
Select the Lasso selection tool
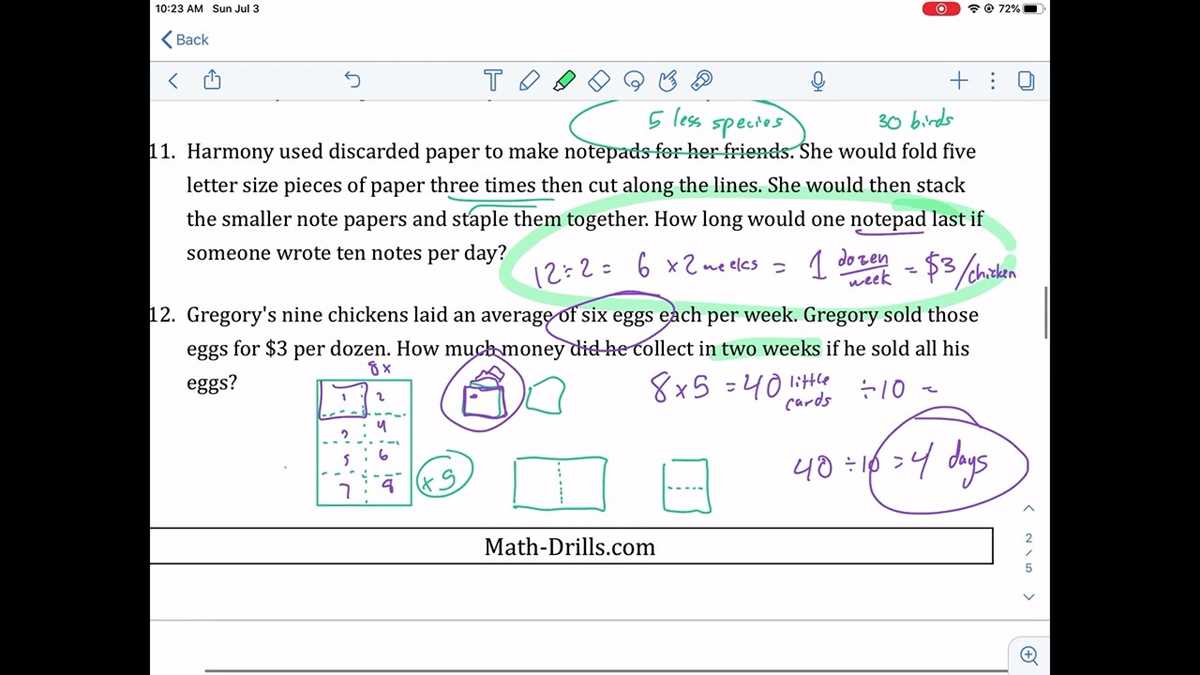tap(633, 81)
